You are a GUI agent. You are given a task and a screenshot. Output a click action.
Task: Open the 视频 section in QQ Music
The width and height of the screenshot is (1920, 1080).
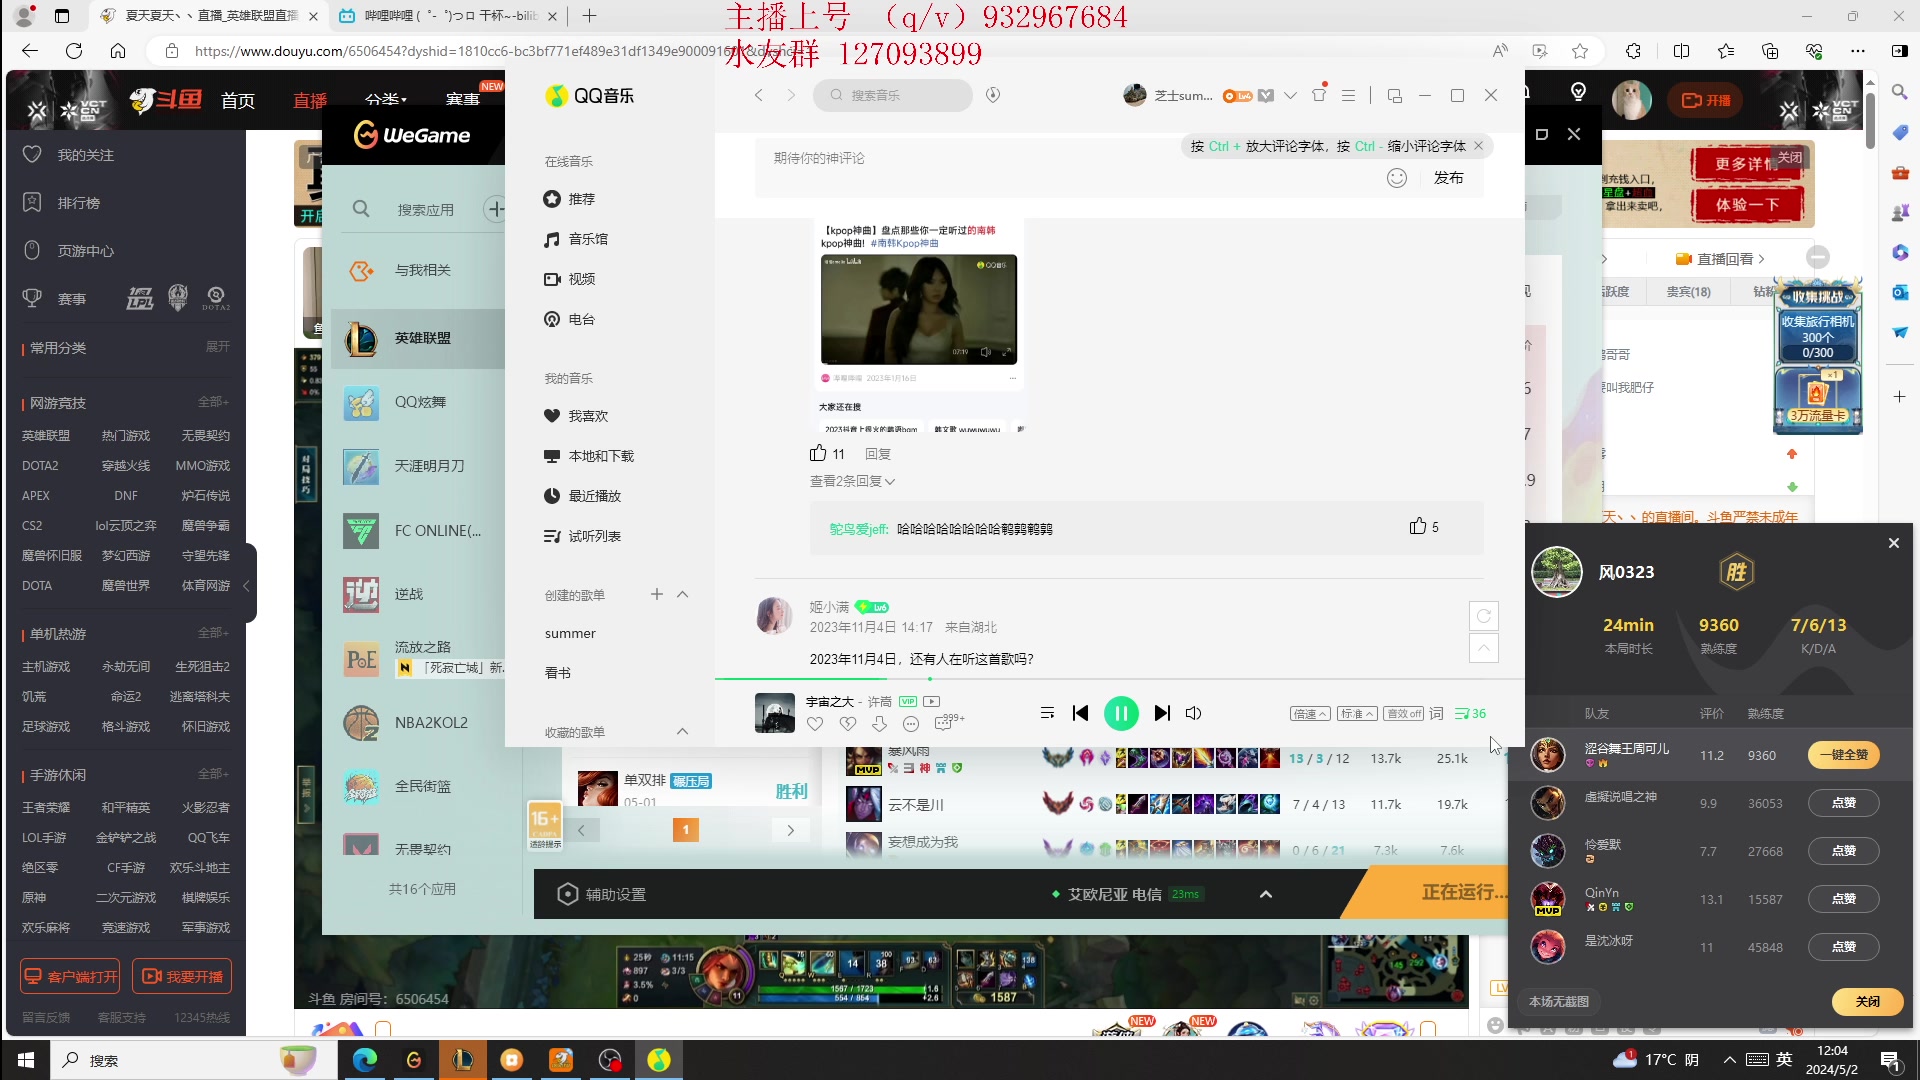tap(581, 279)
